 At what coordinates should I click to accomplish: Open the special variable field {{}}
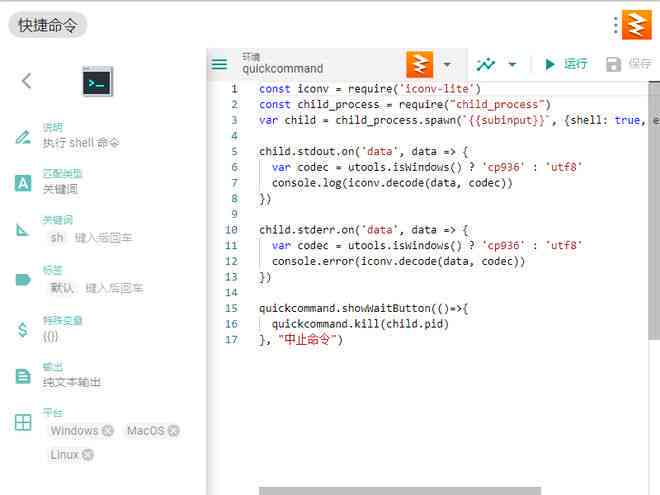[x=50, y=336]
